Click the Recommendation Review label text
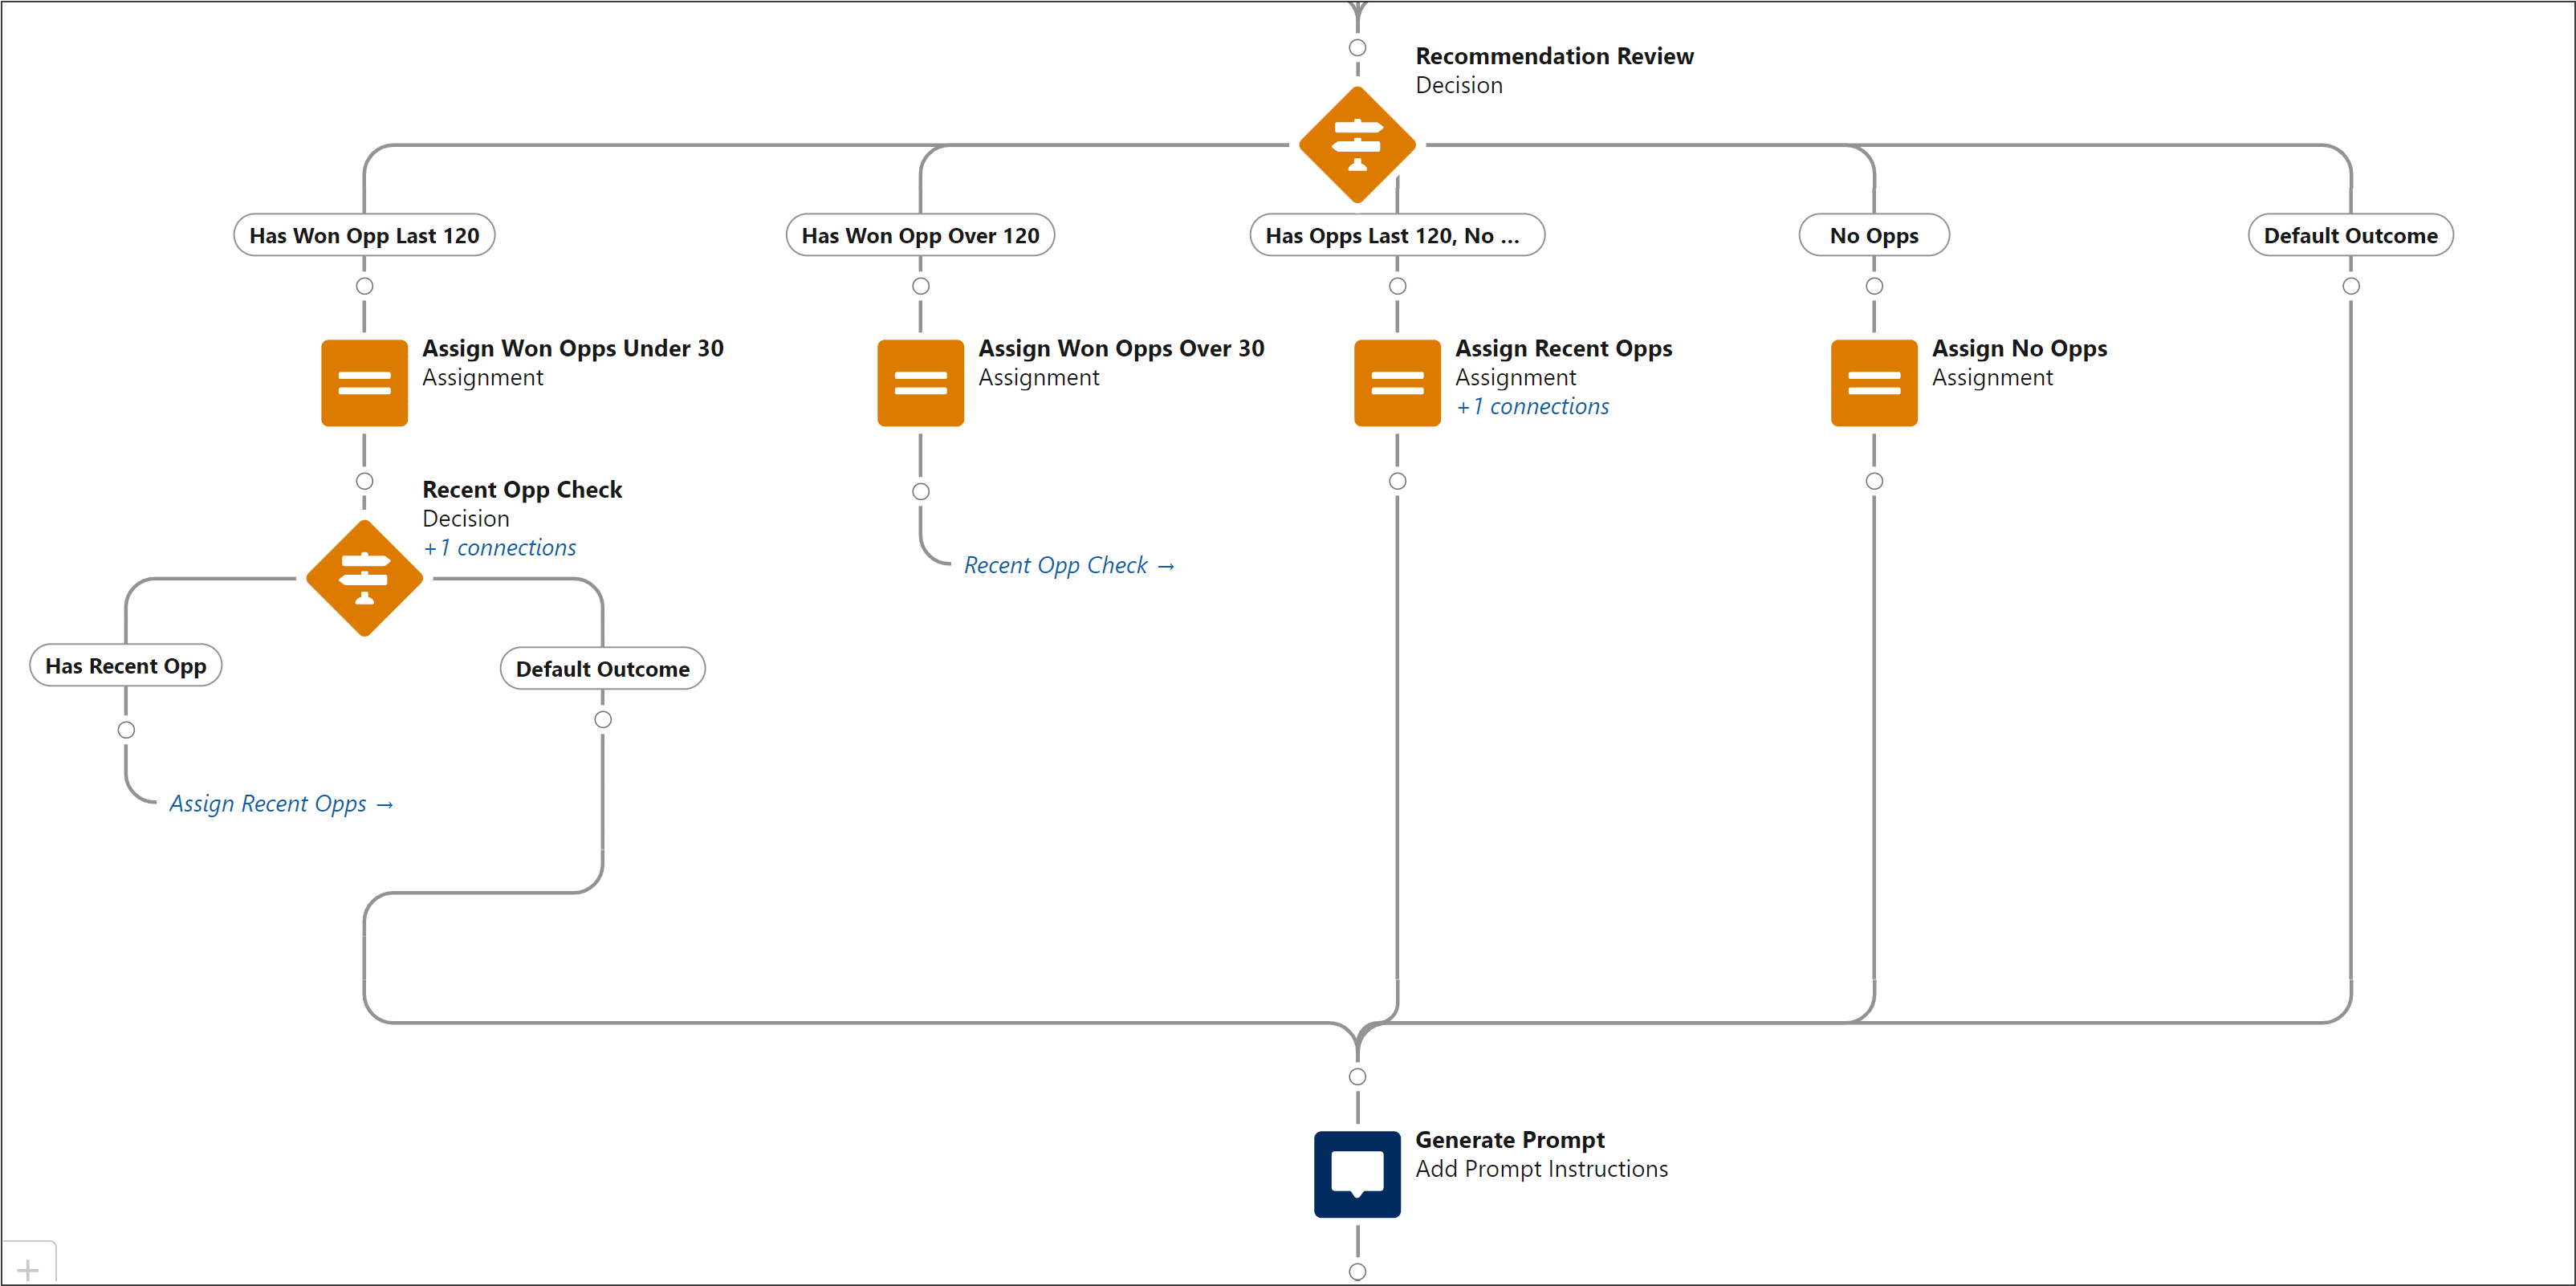The width and height of the screenshot is (2576, 1286). (x=1554, y=56)
